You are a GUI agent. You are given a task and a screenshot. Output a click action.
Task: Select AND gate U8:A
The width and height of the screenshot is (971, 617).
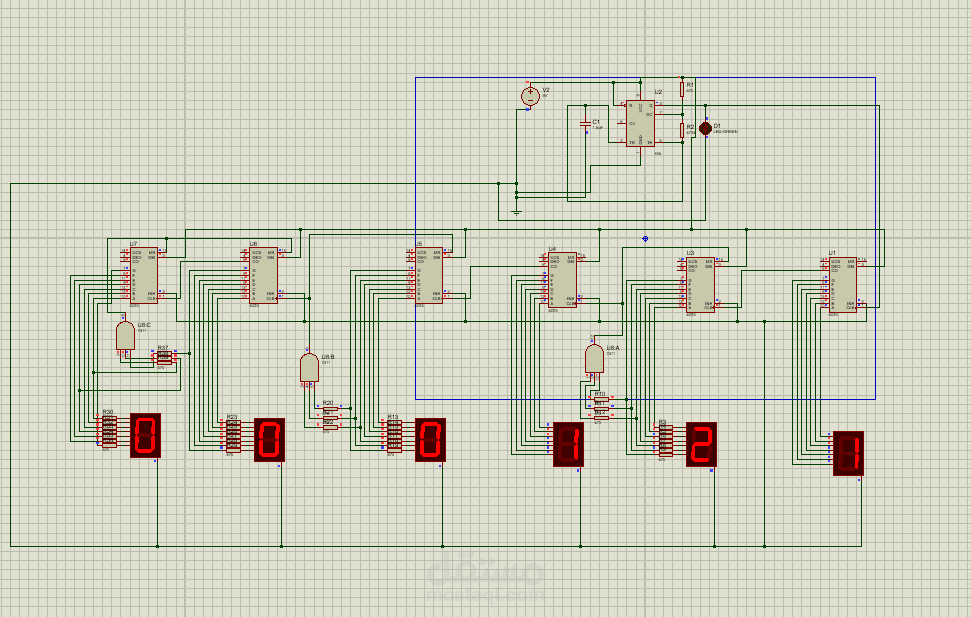[x=594, y=359]
